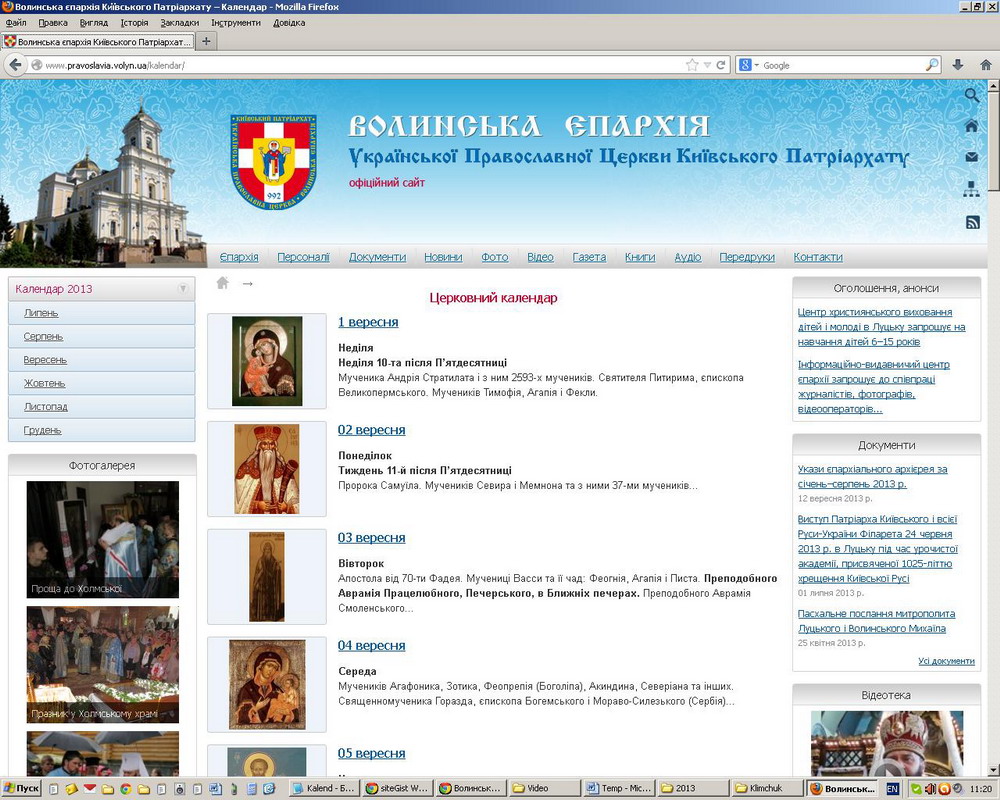The image size is (1000, 800).
Task: Bookmark this page with the star icon
Action: (692, 65)
